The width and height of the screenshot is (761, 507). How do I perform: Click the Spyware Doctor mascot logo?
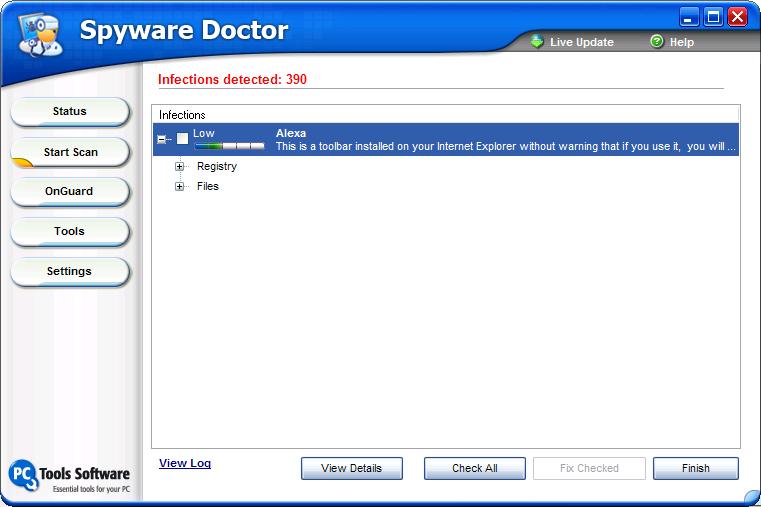(41, 34)
